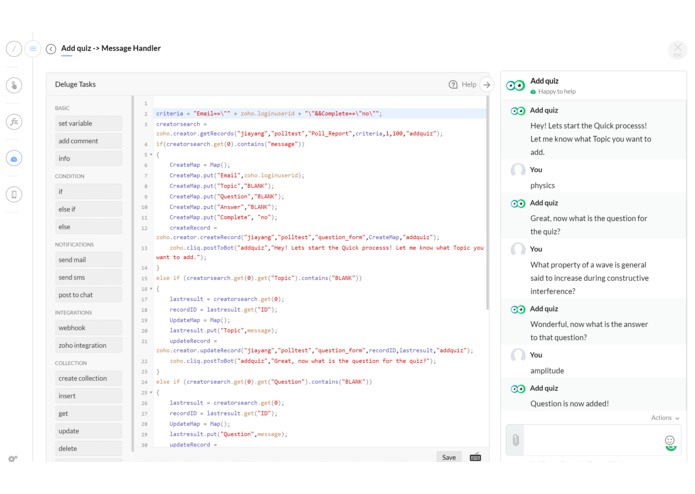Select the blue bot icon in sidebar

point(14,158)
